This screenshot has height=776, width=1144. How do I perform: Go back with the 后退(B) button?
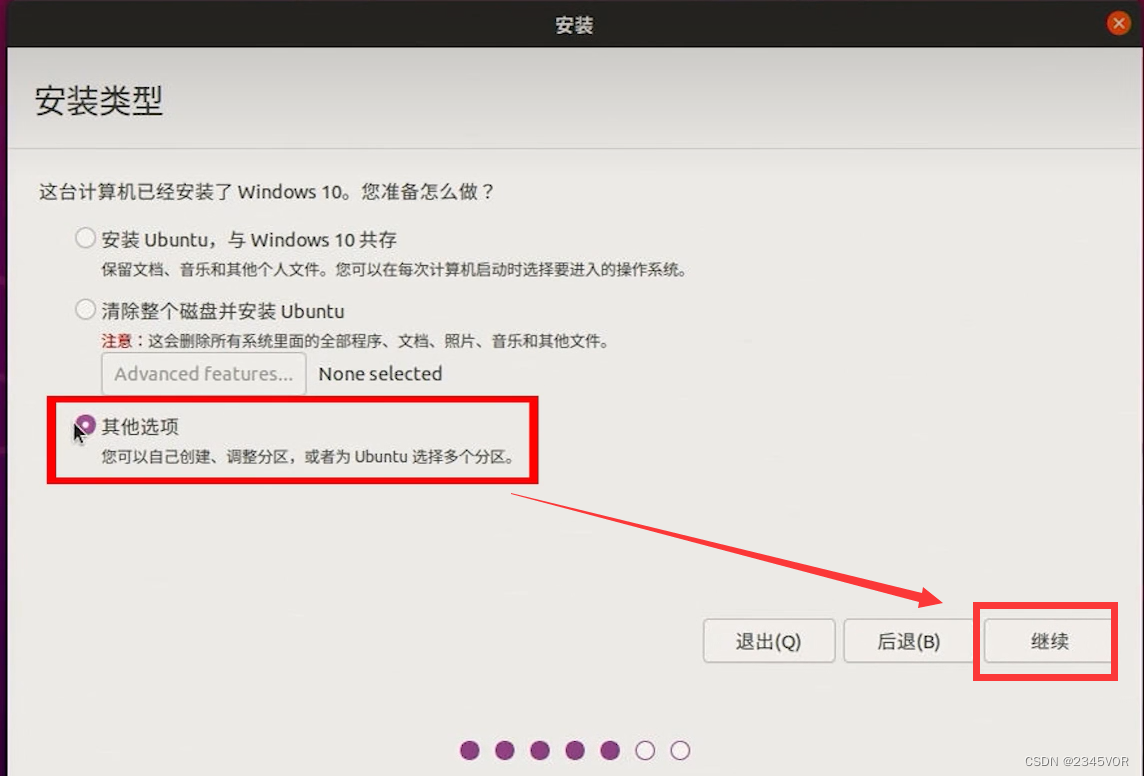tap(909, 641)
